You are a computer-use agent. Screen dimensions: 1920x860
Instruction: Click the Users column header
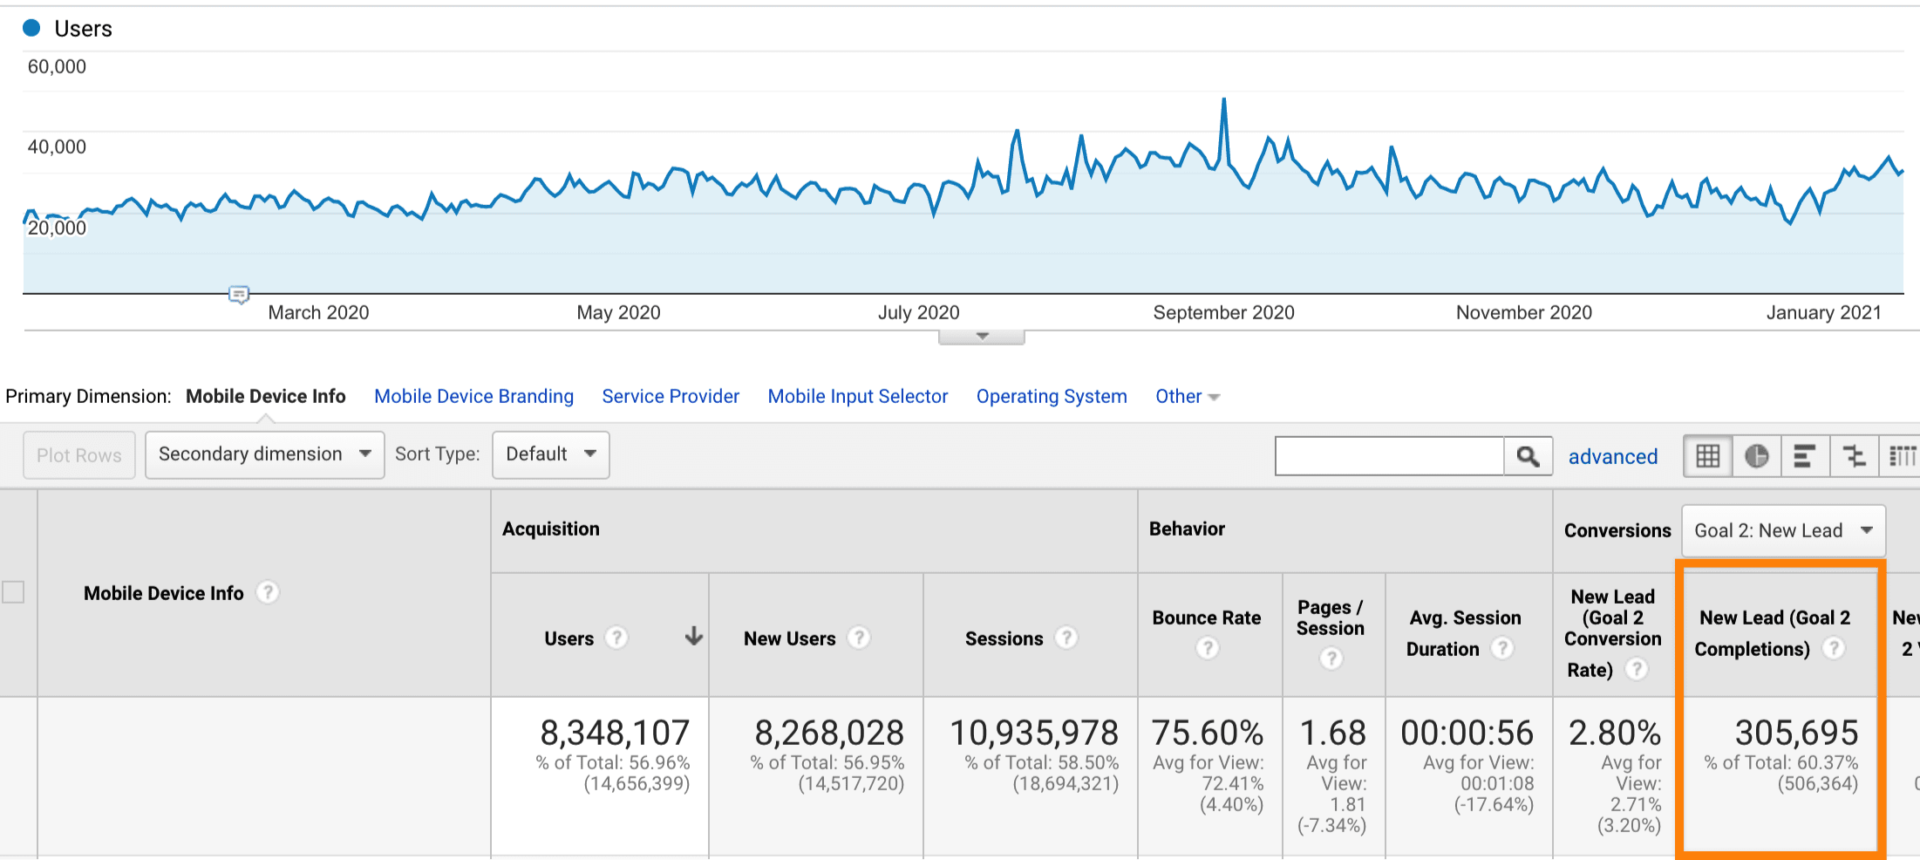[569, 639]
